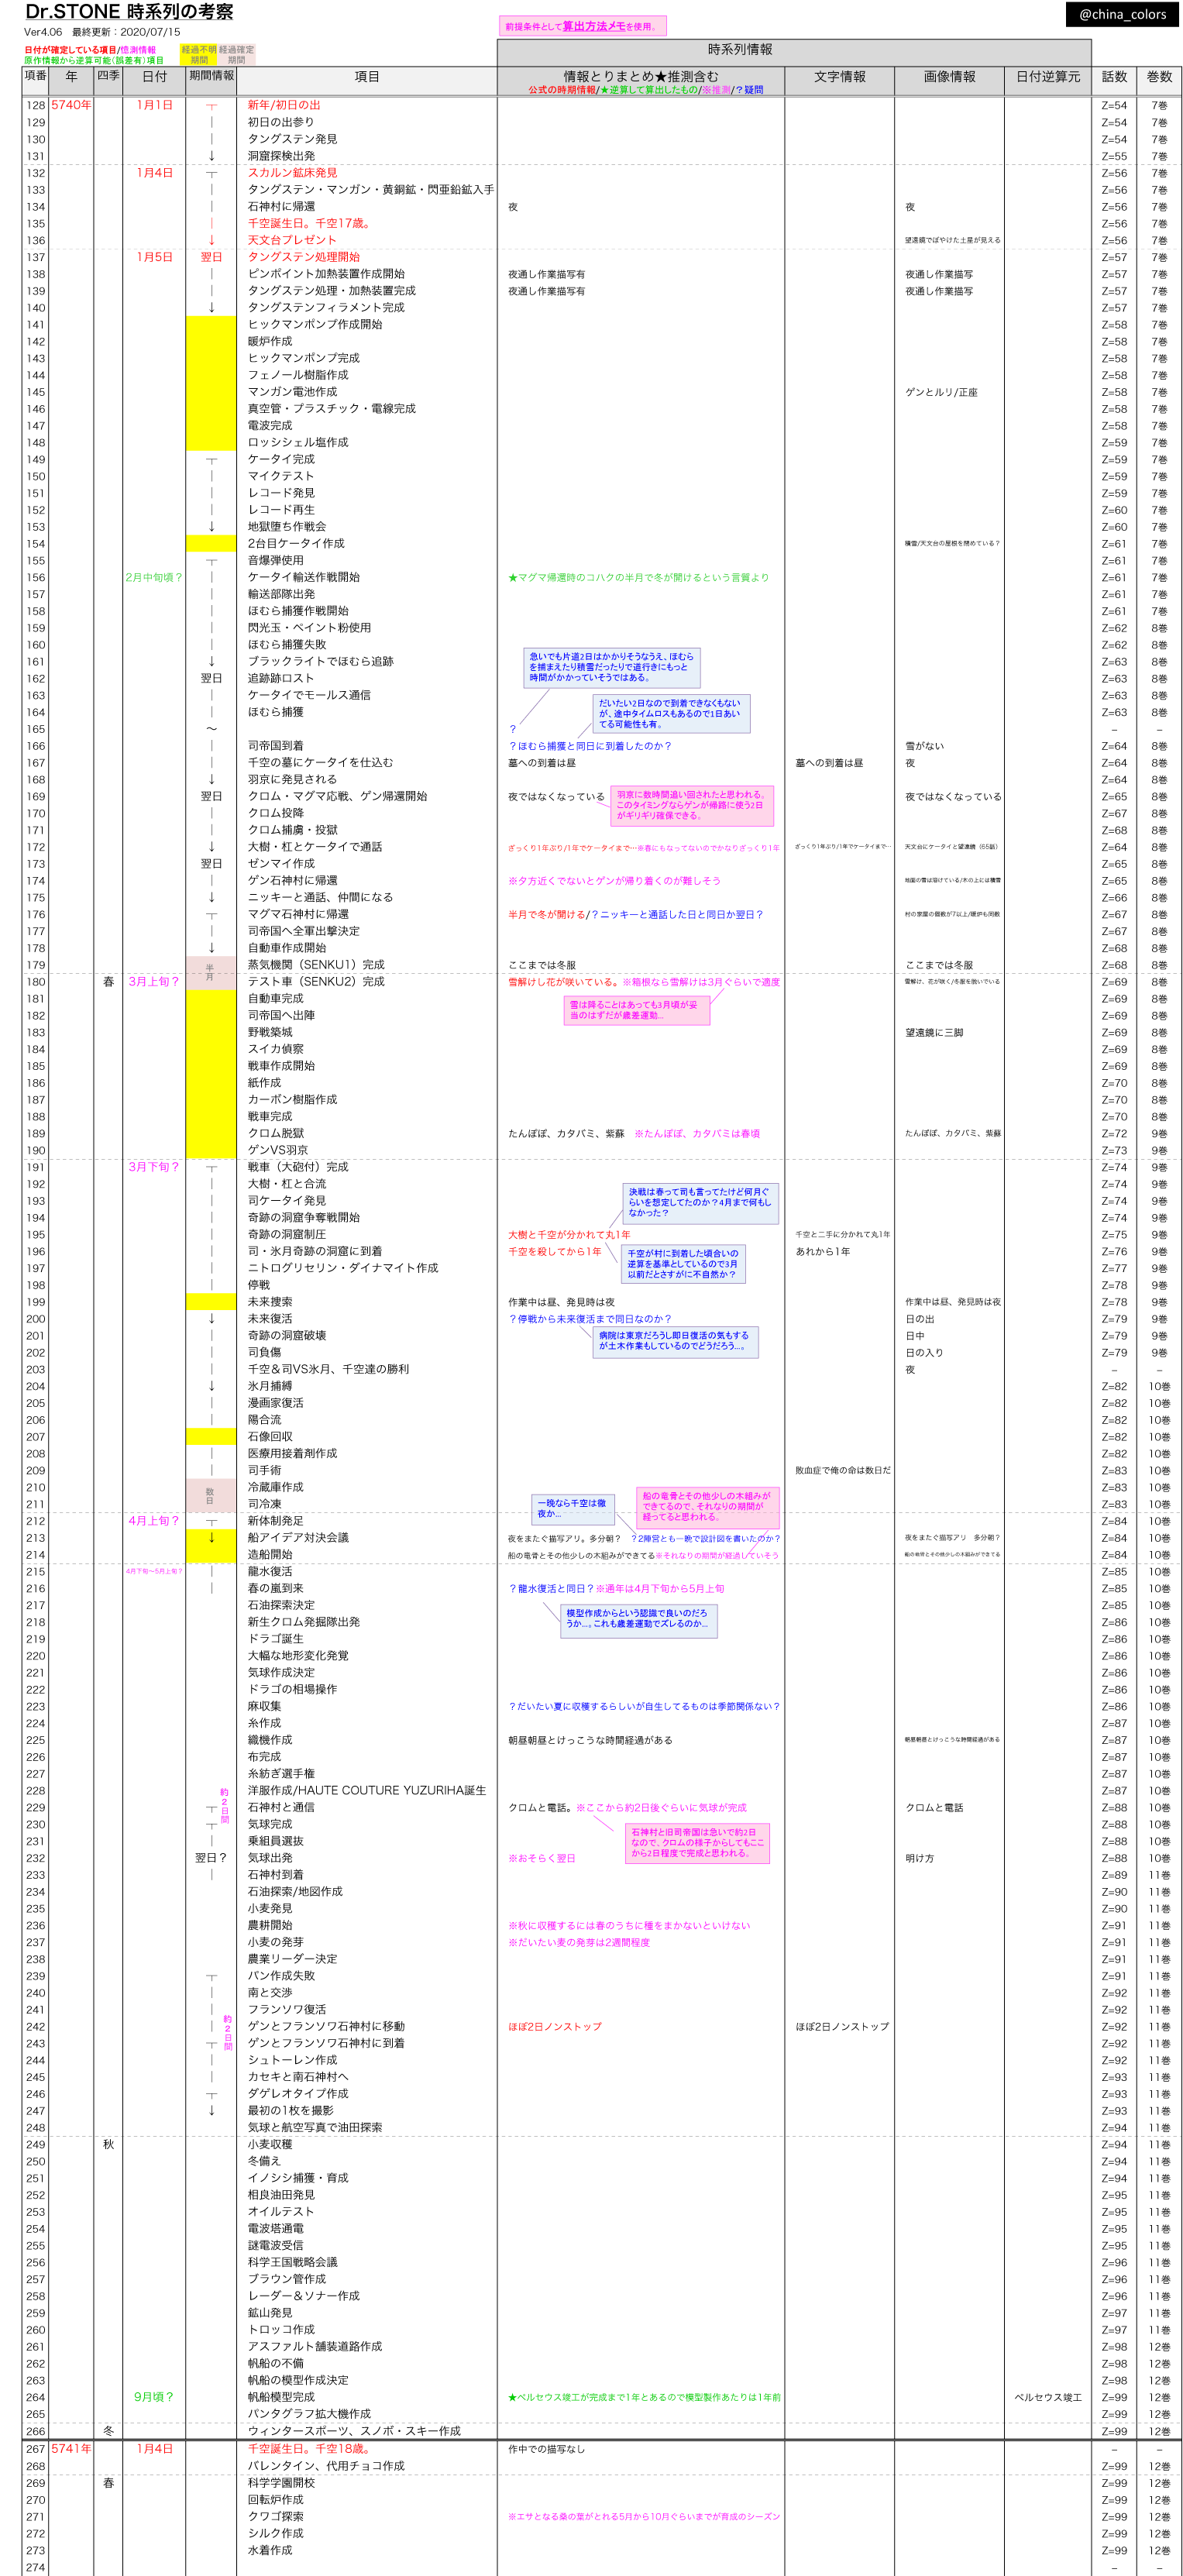
Task: Select the 9月頃? date cell
Action: coord(154,2397)
